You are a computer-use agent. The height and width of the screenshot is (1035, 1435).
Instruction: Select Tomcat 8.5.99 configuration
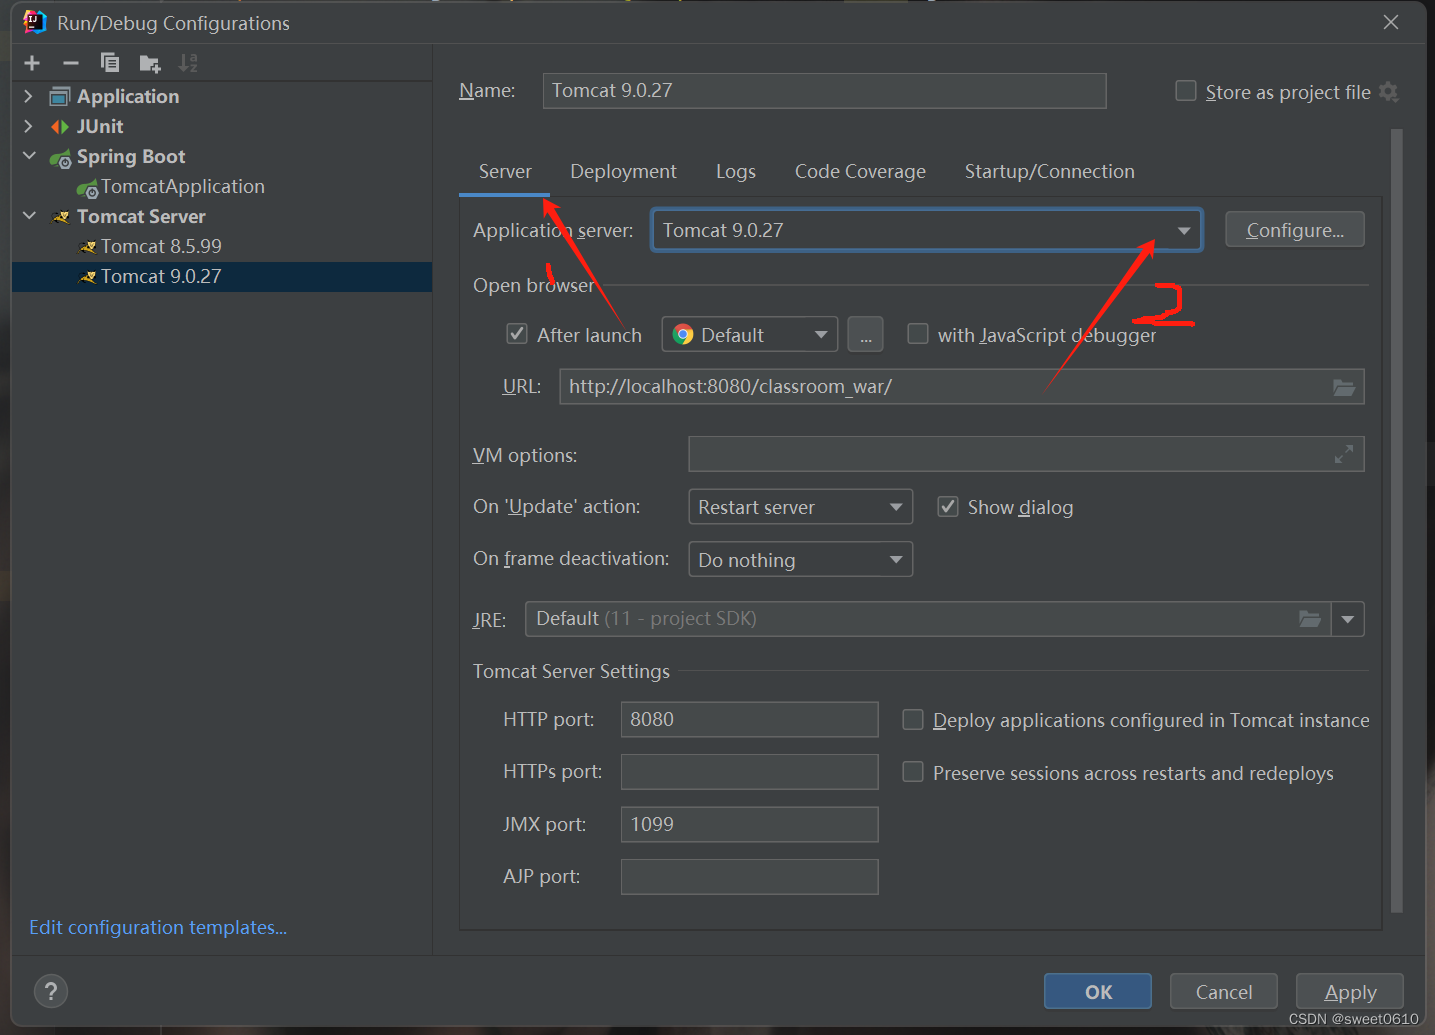click(160, 246)
